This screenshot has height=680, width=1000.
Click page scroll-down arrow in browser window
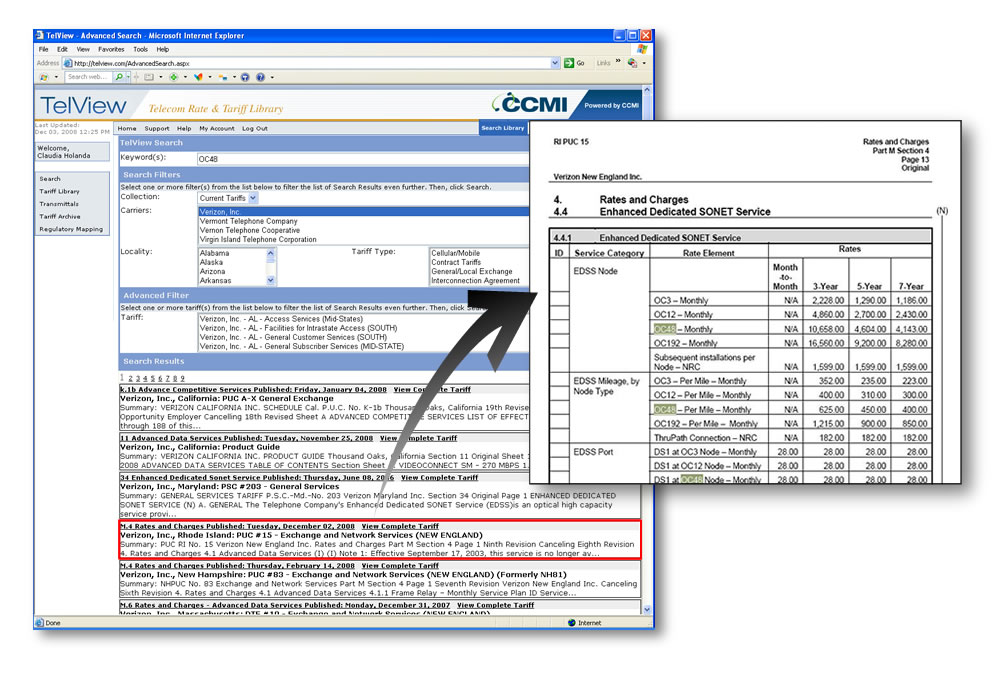[x=647, y=610]
